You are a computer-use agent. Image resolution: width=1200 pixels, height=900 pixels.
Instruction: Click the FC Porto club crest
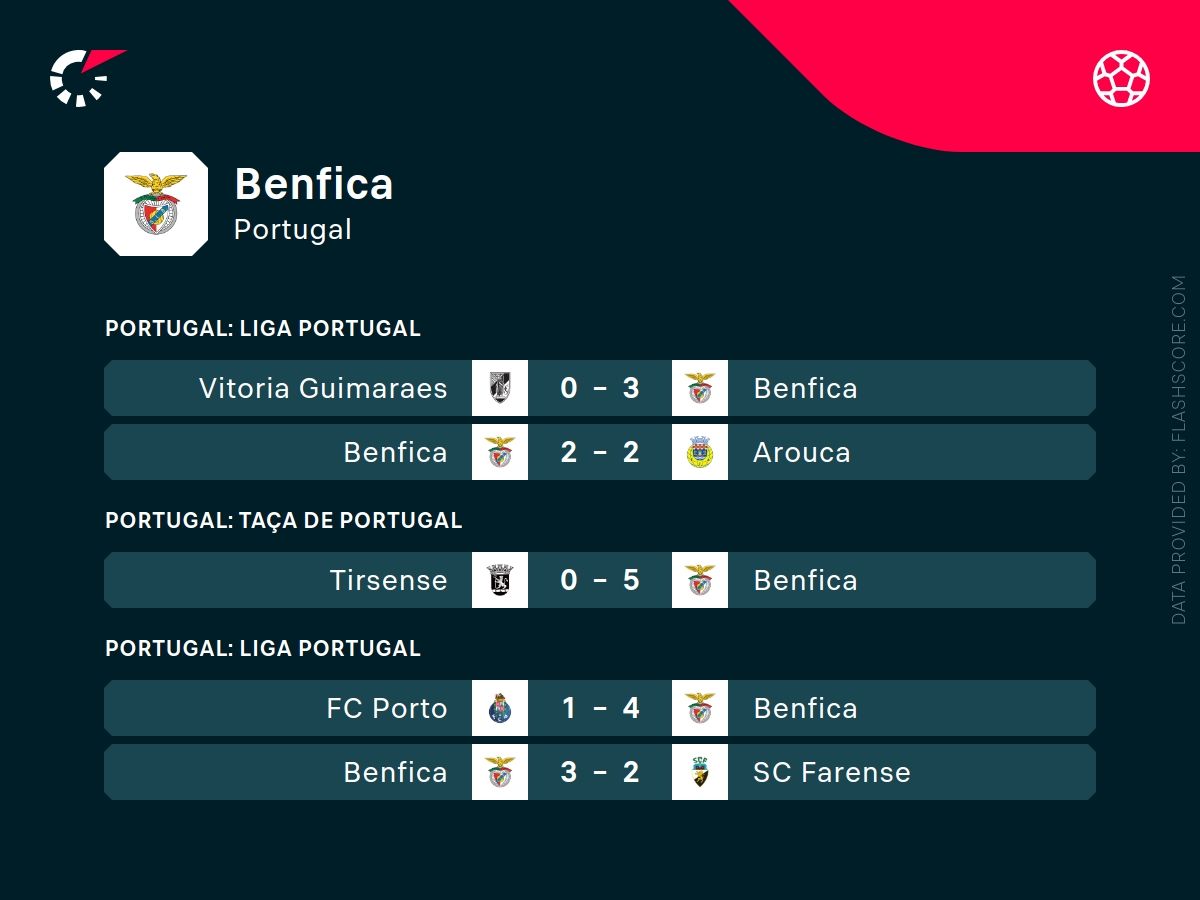click(x=500, y=708)
